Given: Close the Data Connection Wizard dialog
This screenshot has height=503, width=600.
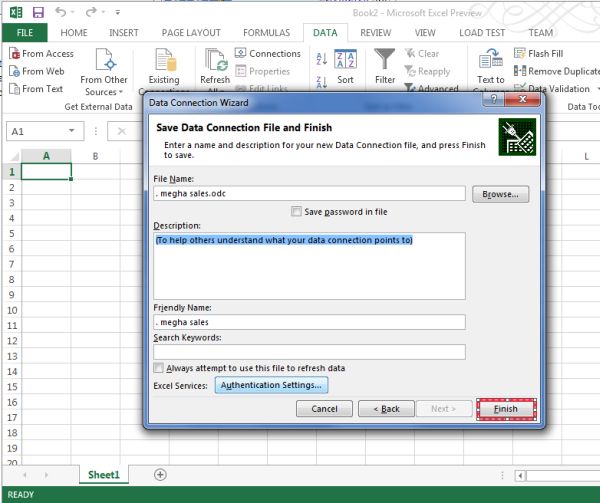Looking at the screenshot, I should [522, 99].
